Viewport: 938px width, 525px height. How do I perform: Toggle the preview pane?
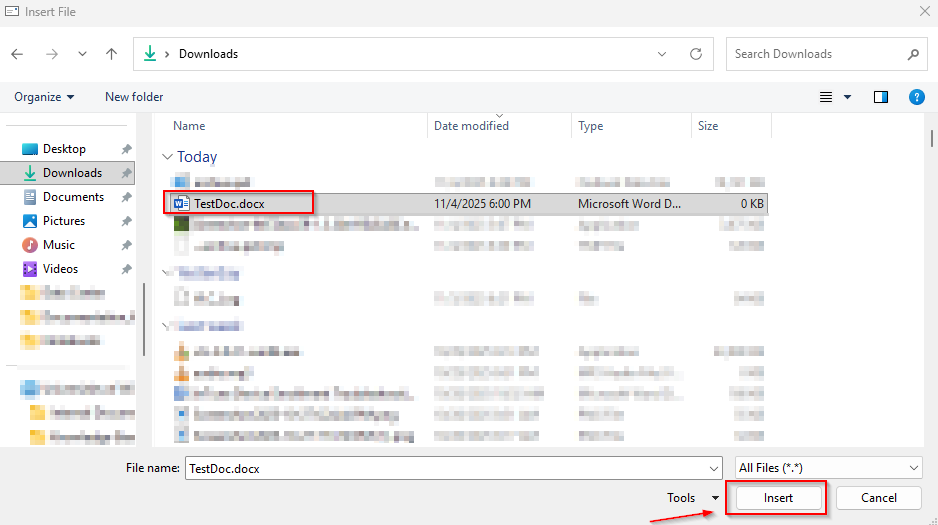click(881, 97)
